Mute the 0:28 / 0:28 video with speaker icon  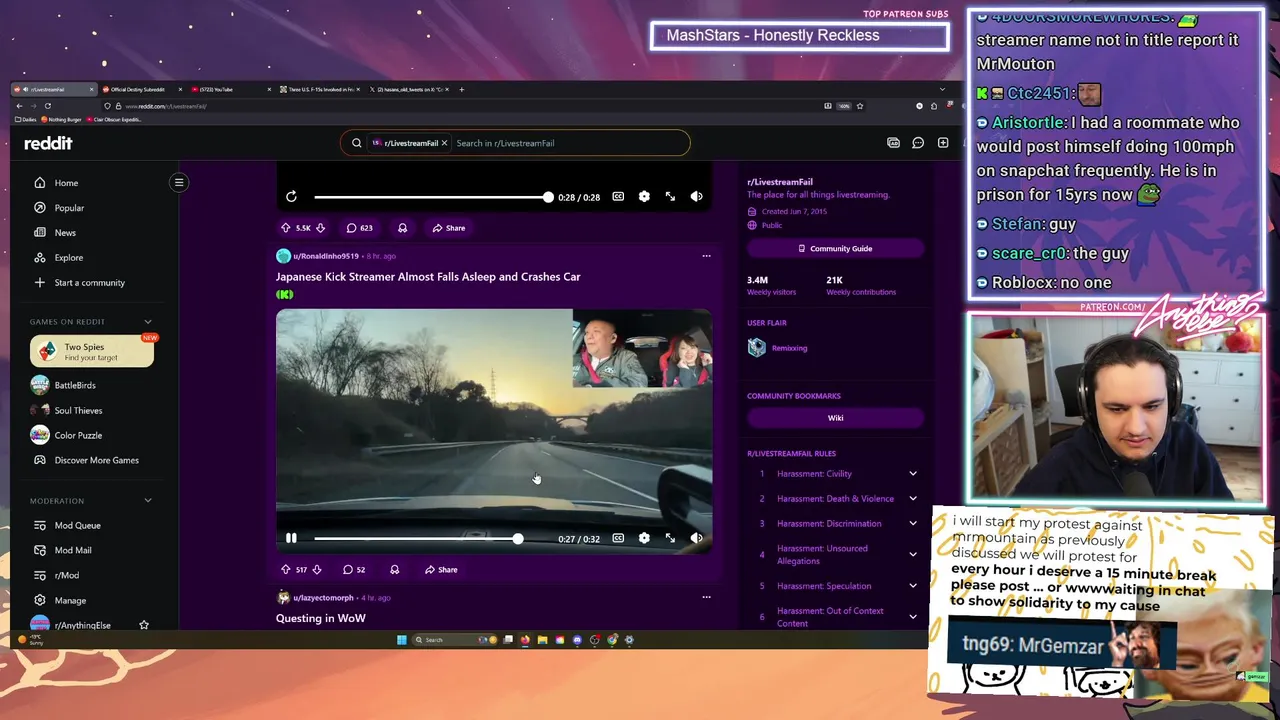[696, 197]
